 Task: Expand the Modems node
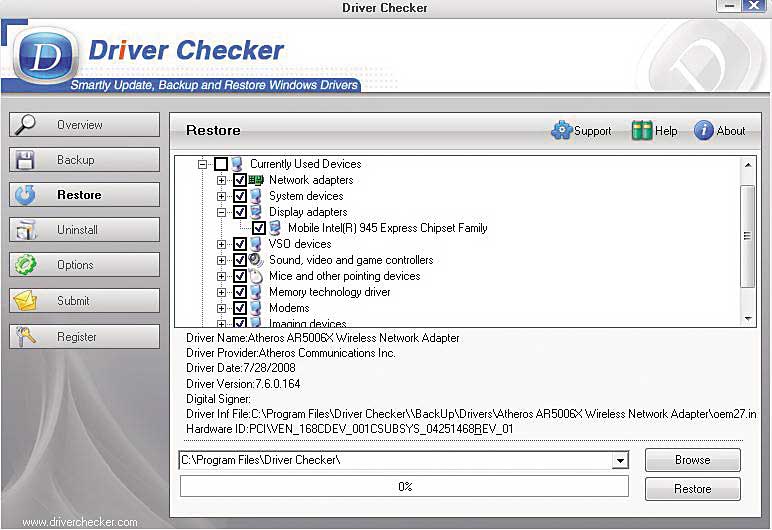pyautogui.click(x=222, y=308)
